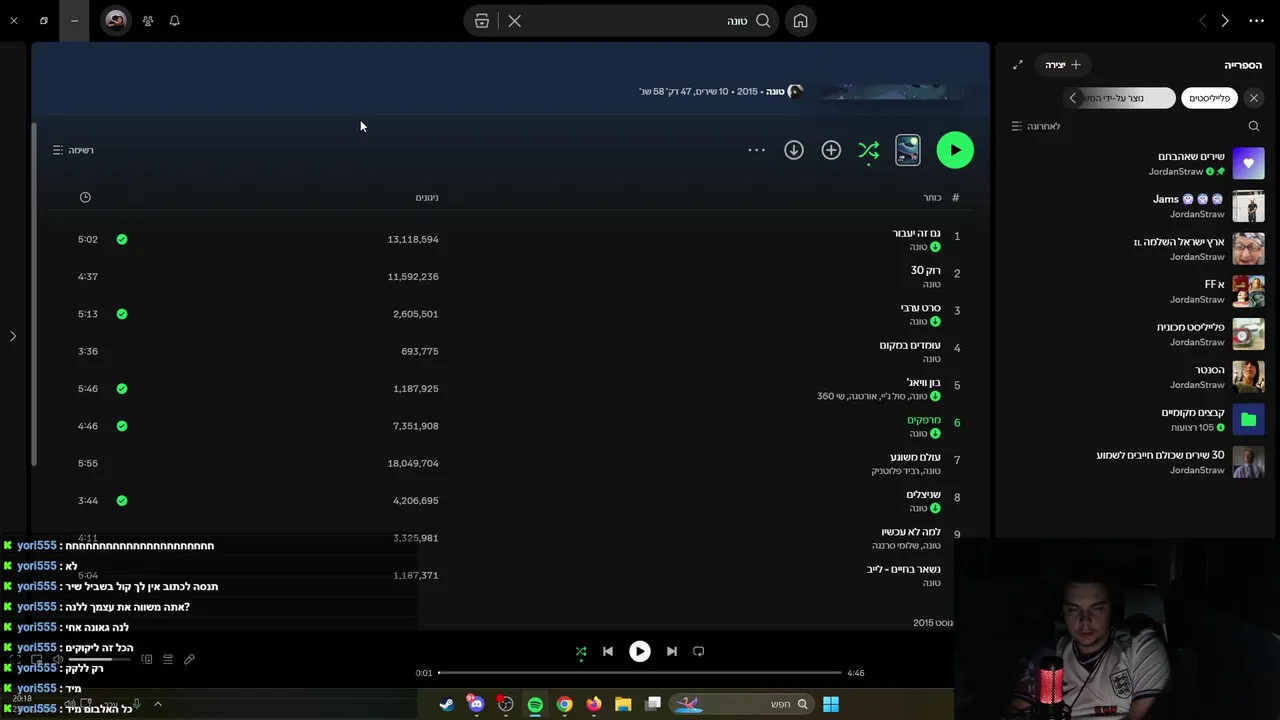Select track title שניצלים

point(923,494)
